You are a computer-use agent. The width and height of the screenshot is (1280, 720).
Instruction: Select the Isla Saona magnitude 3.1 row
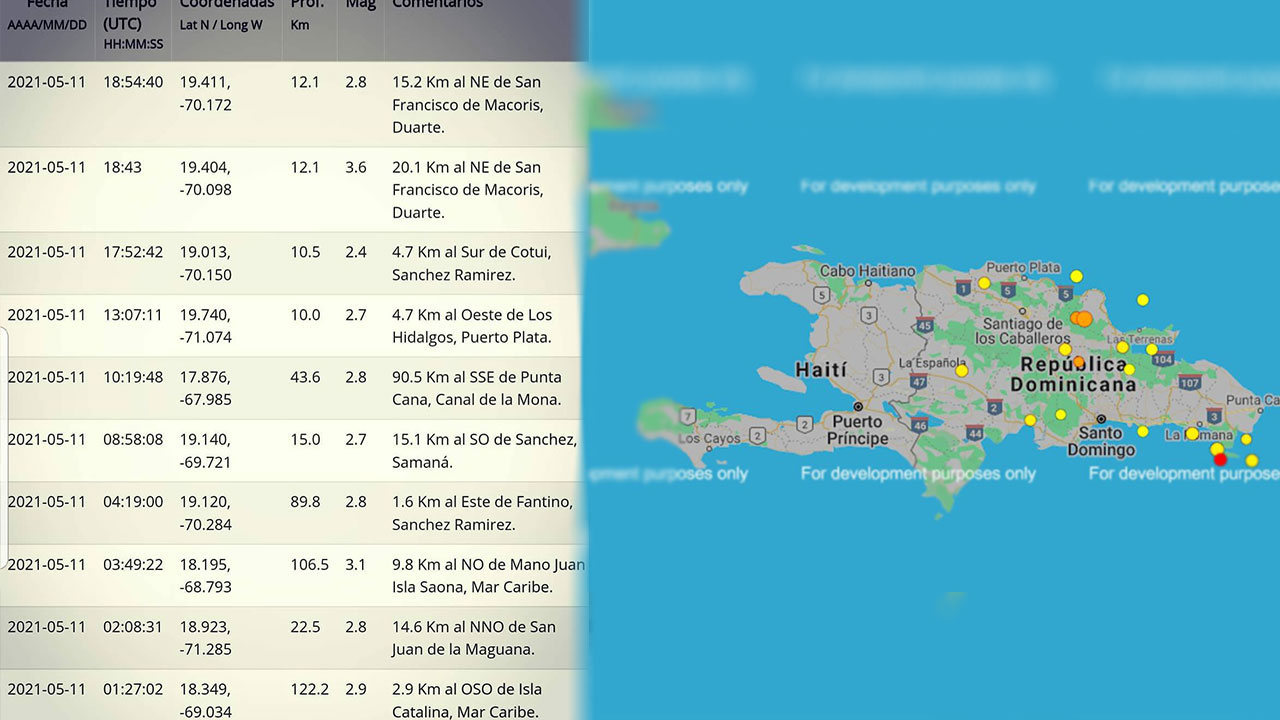pyautogui.click(x=290, y=575)
